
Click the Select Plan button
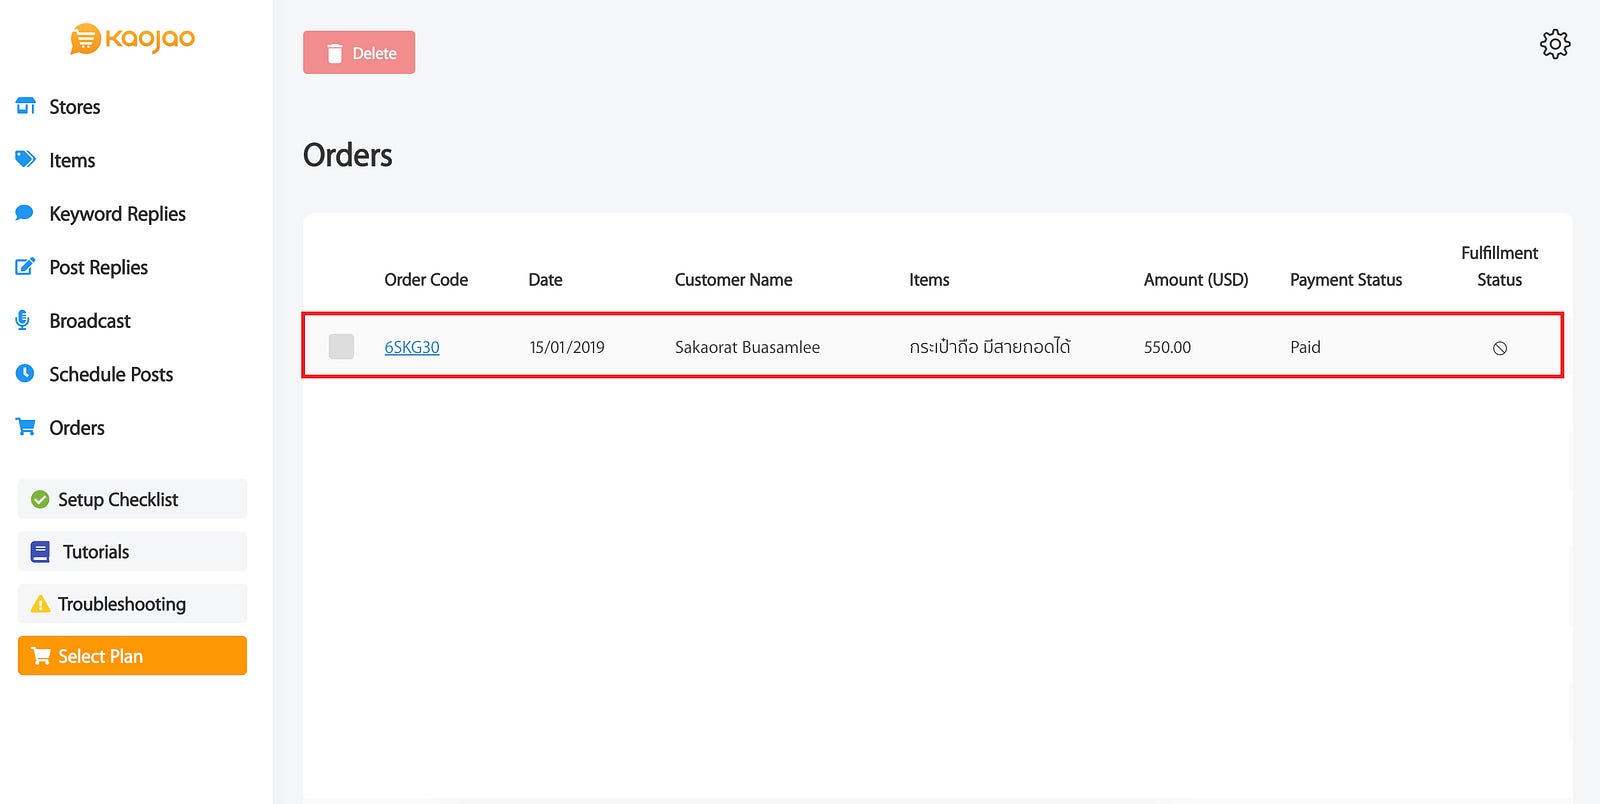coord(132,656)
